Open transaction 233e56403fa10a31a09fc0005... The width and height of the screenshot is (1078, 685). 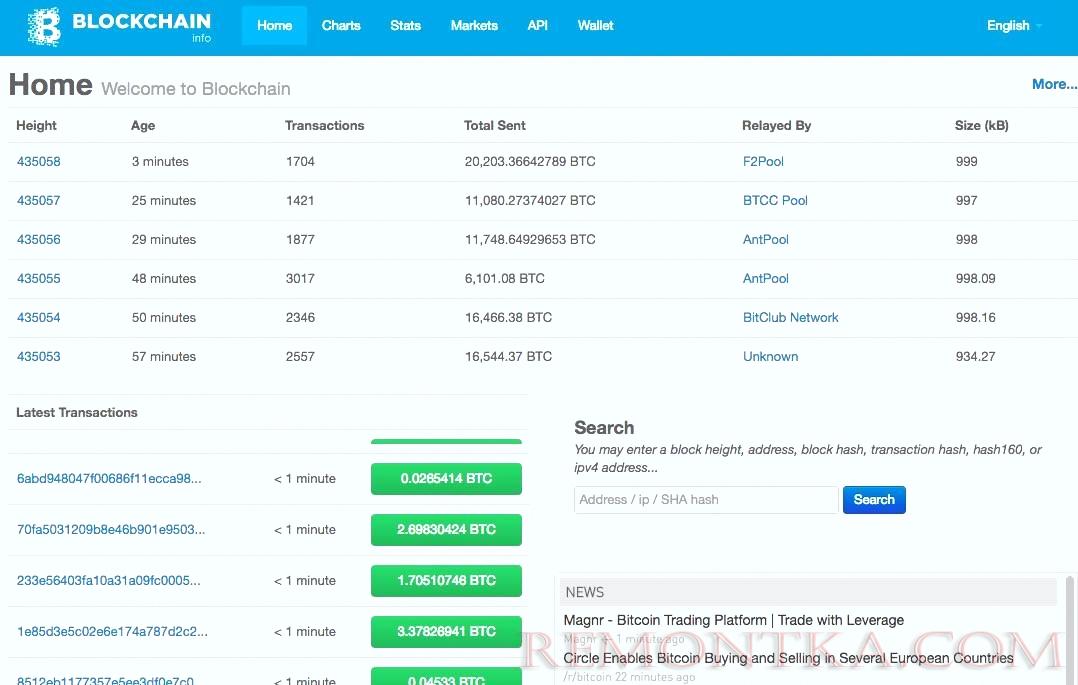pyautogui.click(x=109, y=580)
